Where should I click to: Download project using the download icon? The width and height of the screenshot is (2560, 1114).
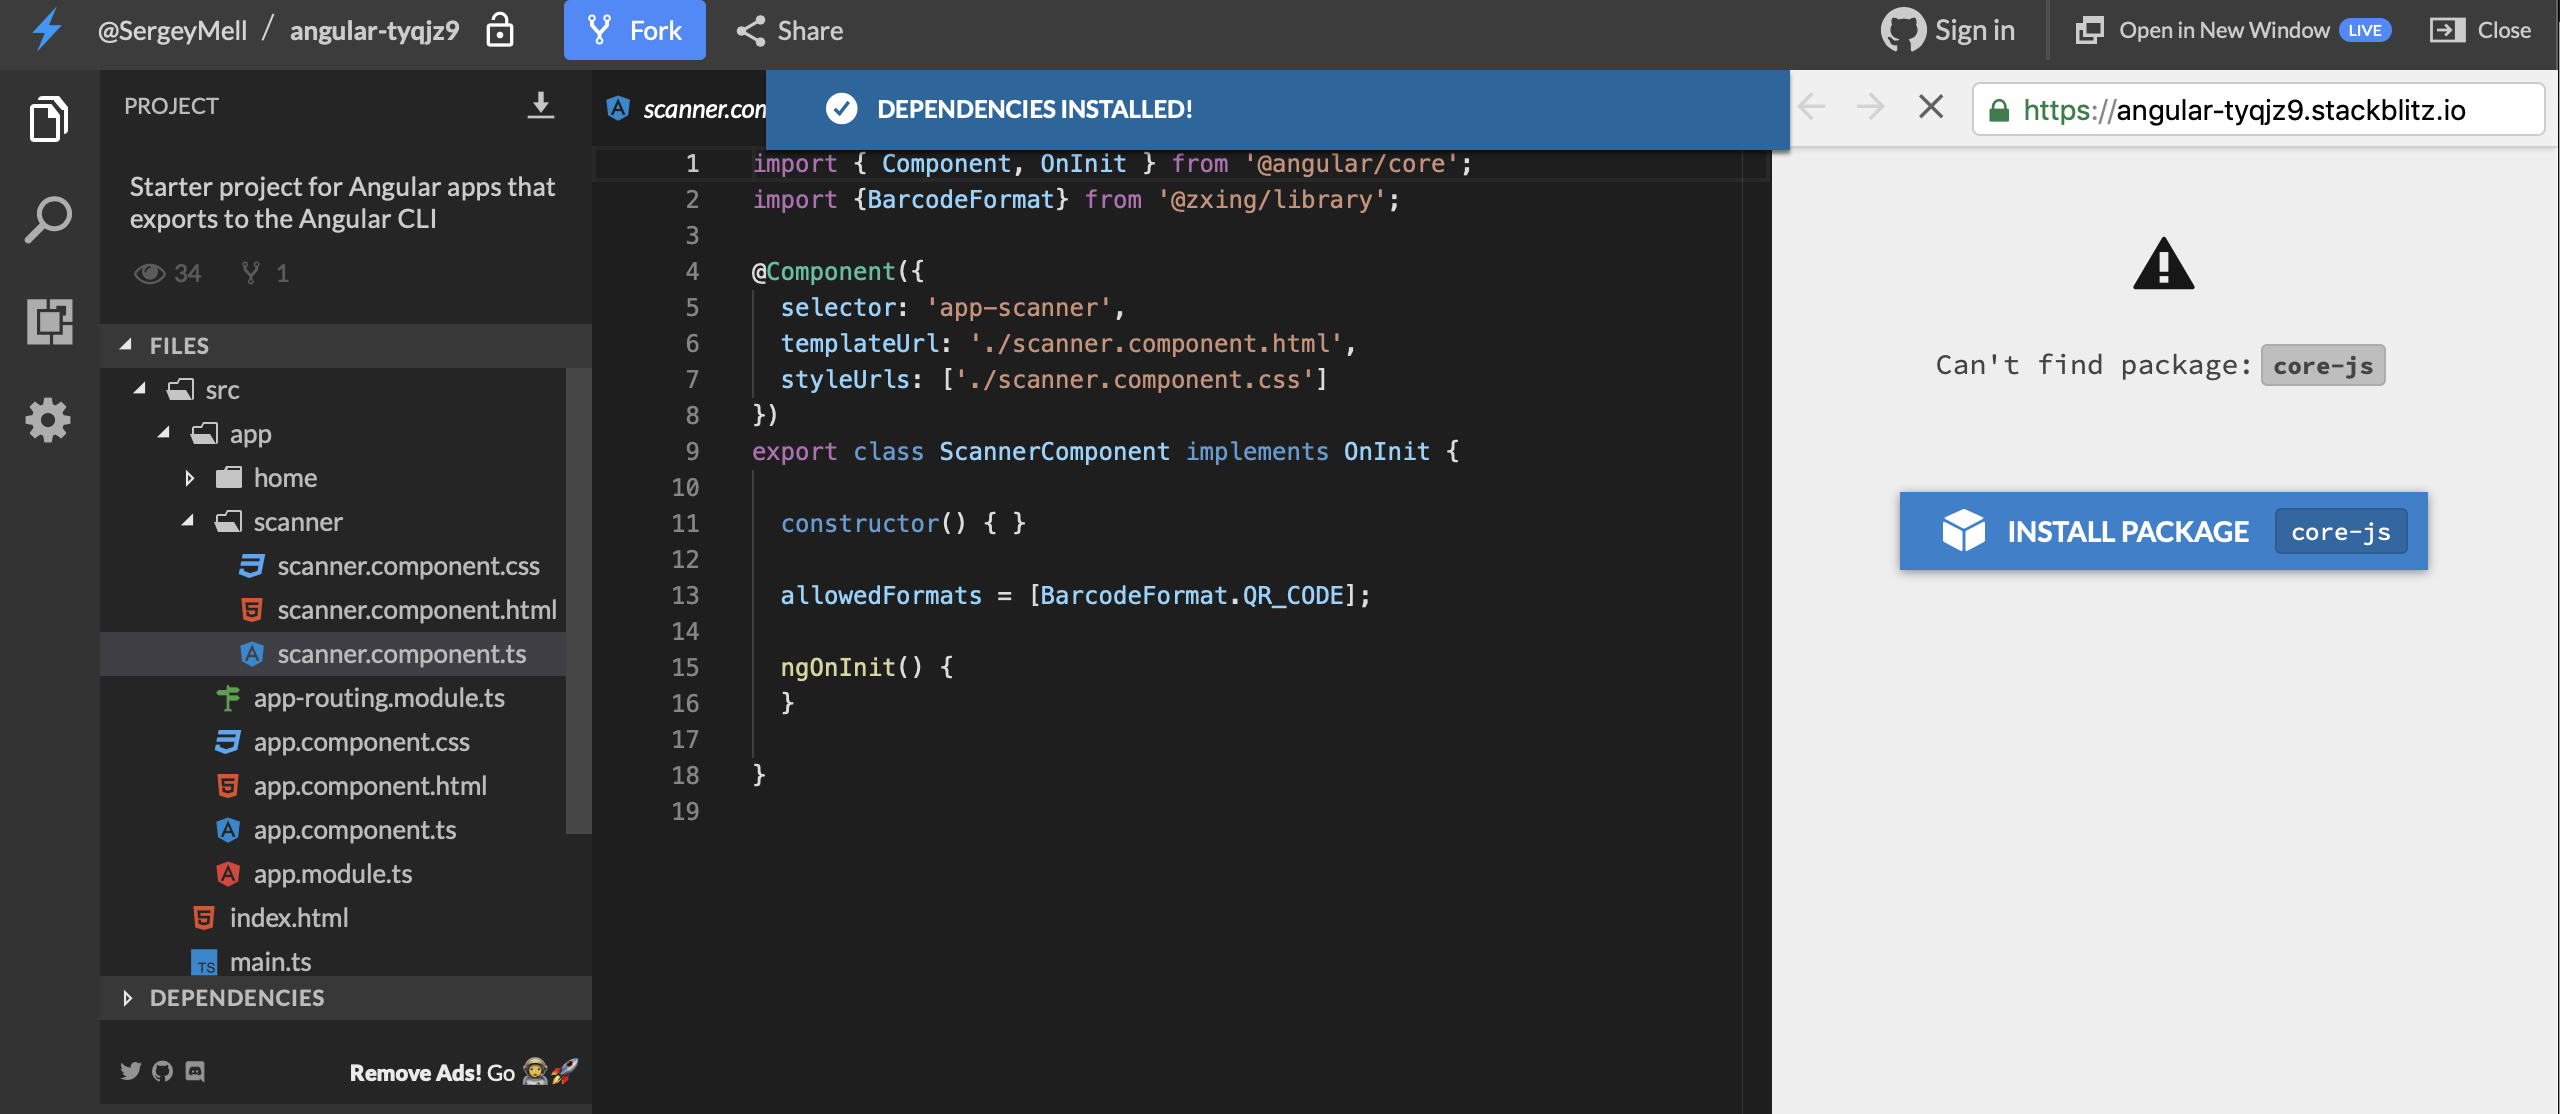540,105
